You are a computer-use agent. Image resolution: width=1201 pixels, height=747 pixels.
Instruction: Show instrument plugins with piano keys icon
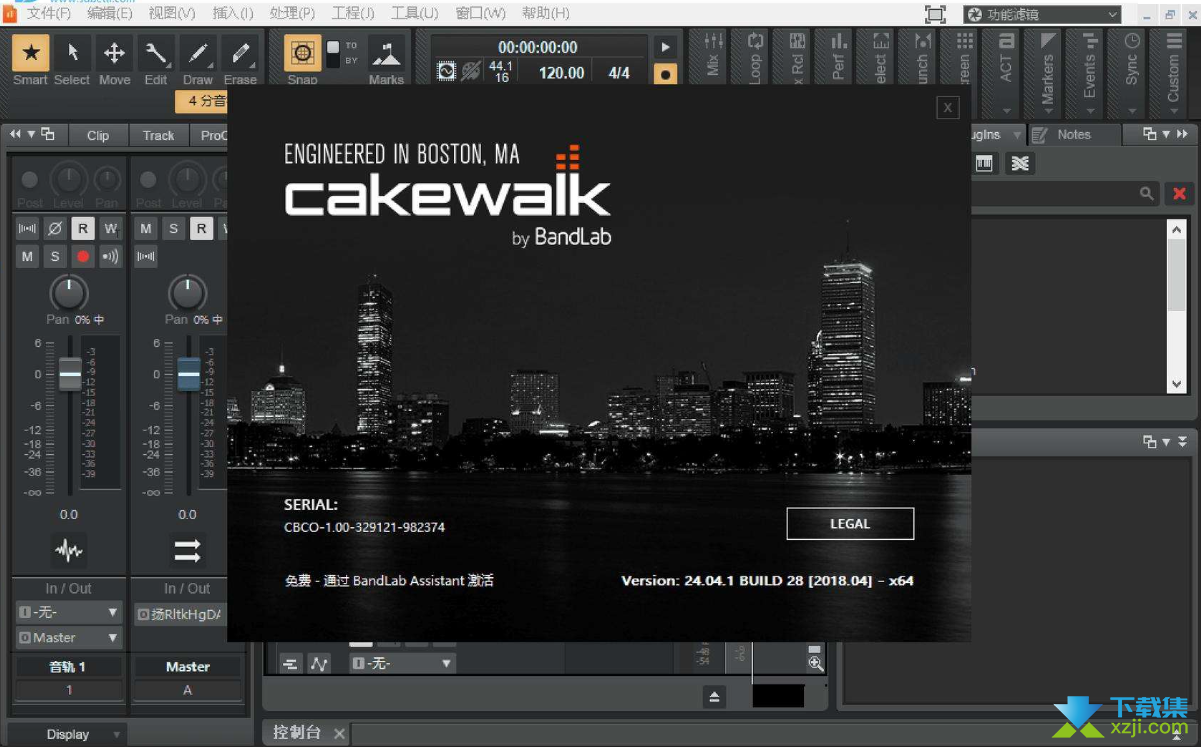[984, 163]
